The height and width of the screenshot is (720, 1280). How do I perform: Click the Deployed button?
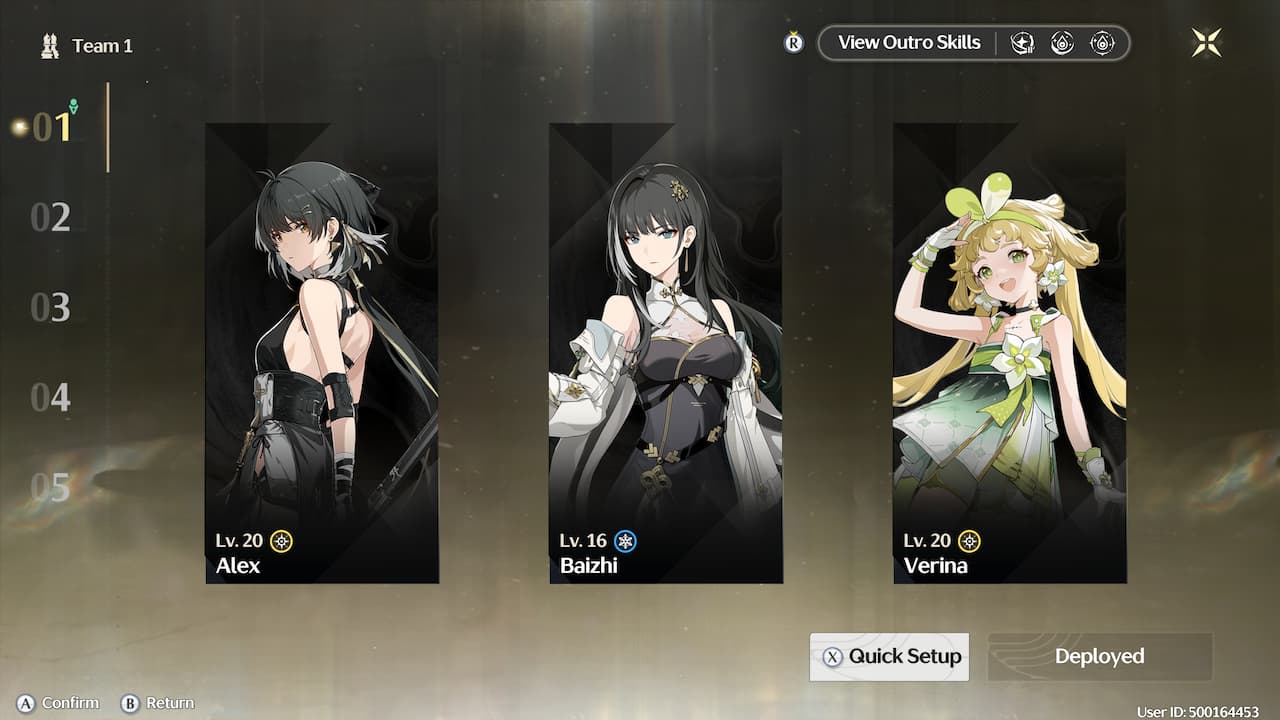point(1100,657)
